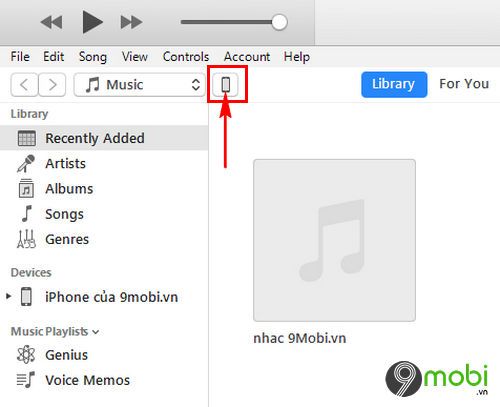Start playback with the Play button

click(x=92, y=22)
